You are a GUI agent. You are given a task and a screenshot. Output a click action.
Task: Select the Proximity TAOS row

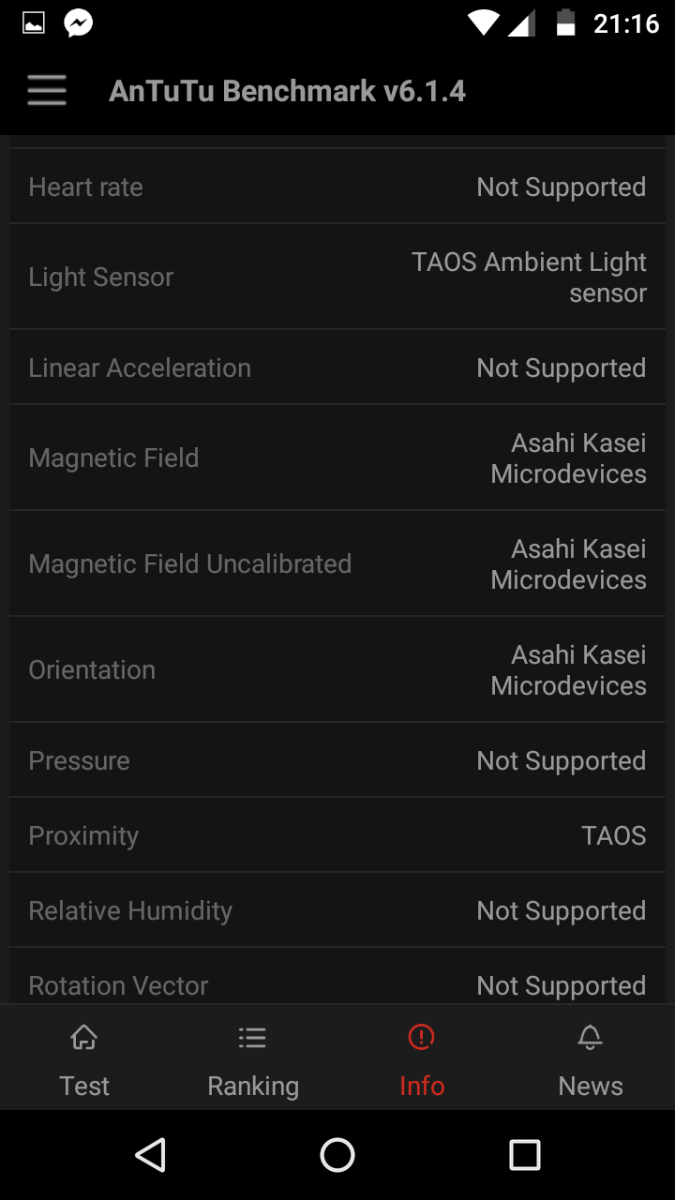337,836
